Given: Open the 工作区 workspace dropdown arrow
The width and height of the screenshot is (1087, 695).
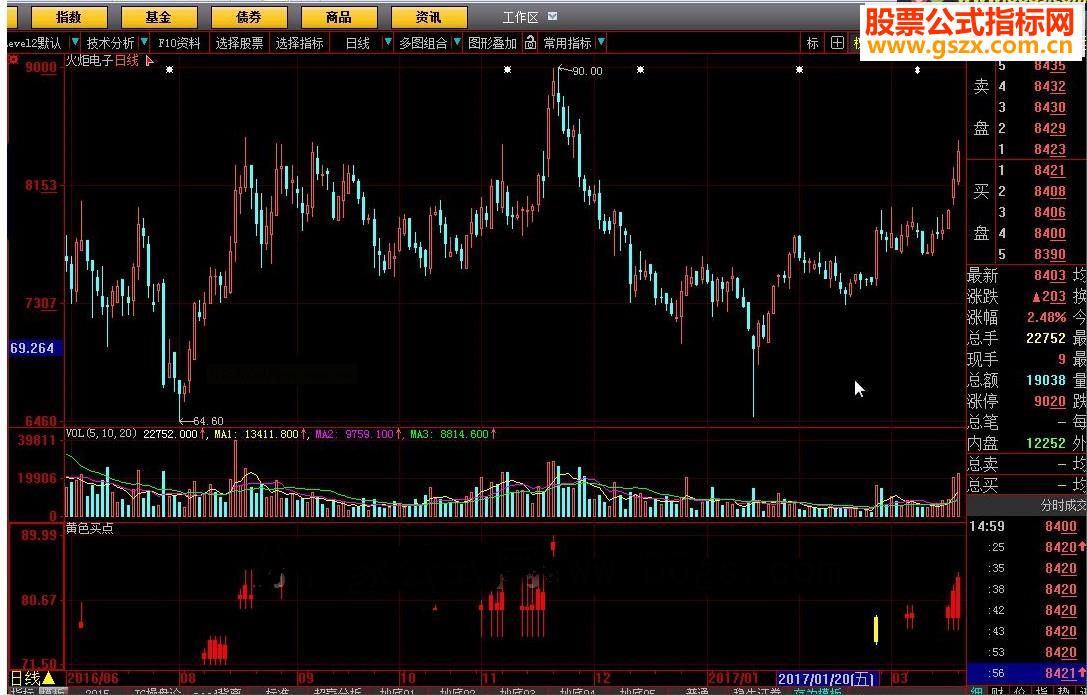Looking at the screenshot, I should click(x=552, y=16).
